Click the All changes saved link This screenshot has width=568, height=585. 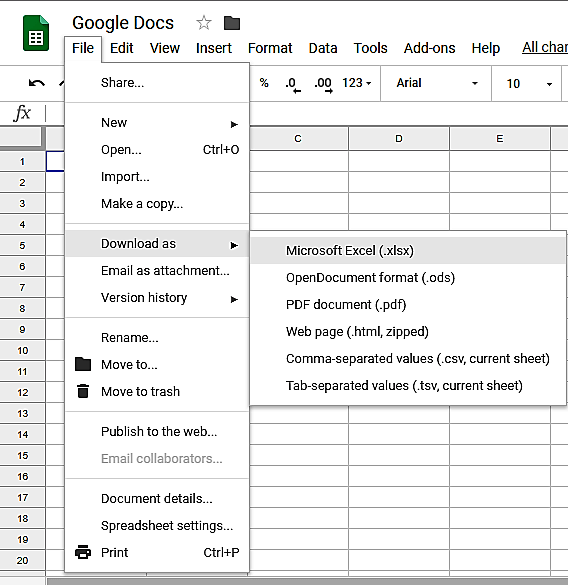[x=545, y=47]
